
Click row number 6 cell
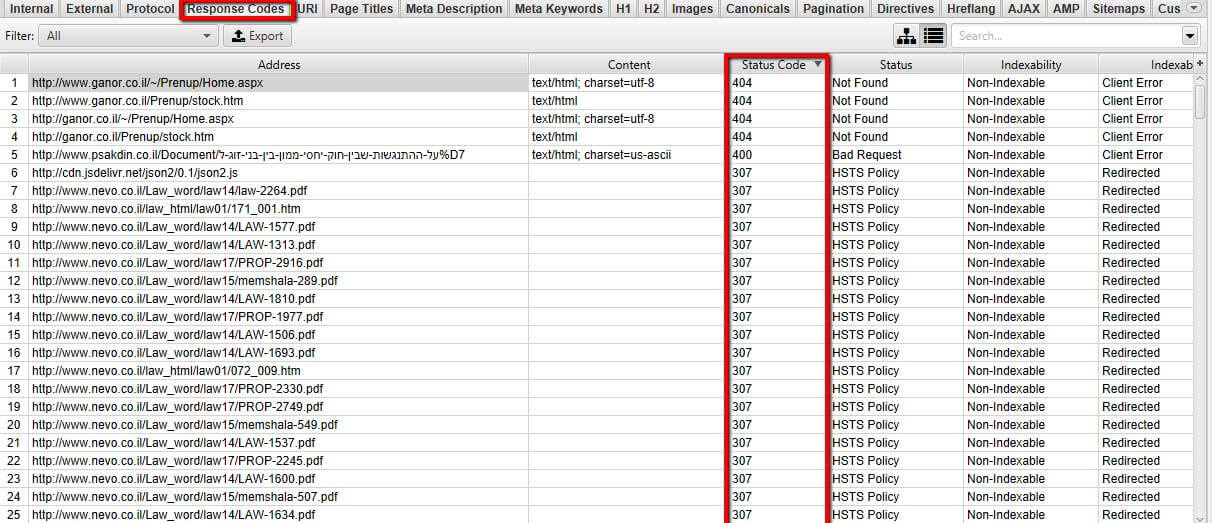(14, 173)
